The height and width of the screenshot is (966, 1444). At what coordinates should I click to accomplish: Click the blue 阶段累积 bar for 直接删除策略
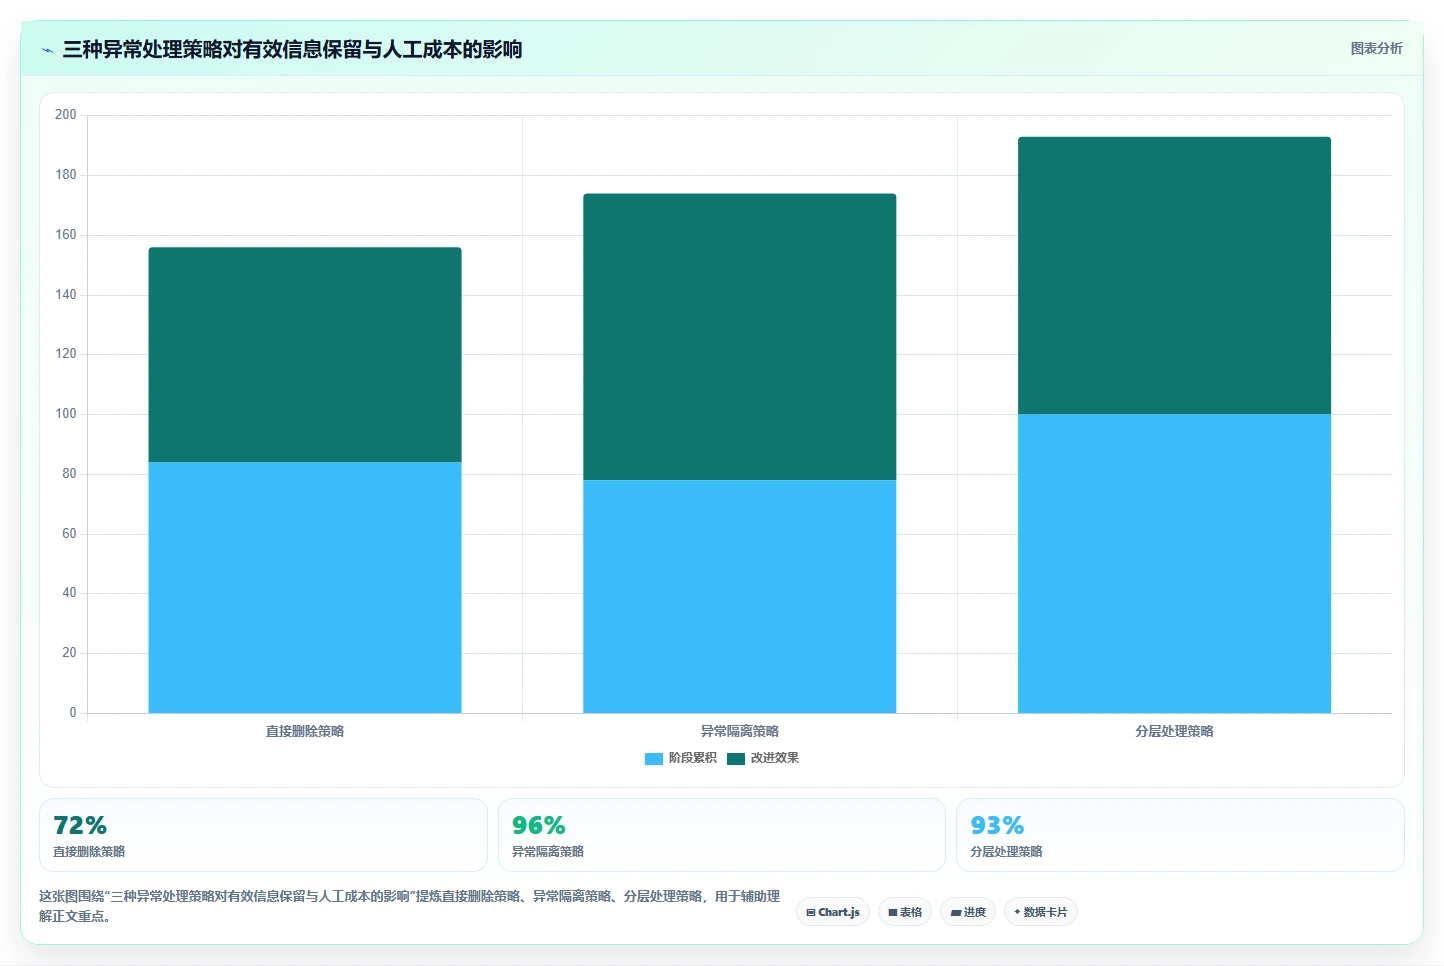coord(305,588)
